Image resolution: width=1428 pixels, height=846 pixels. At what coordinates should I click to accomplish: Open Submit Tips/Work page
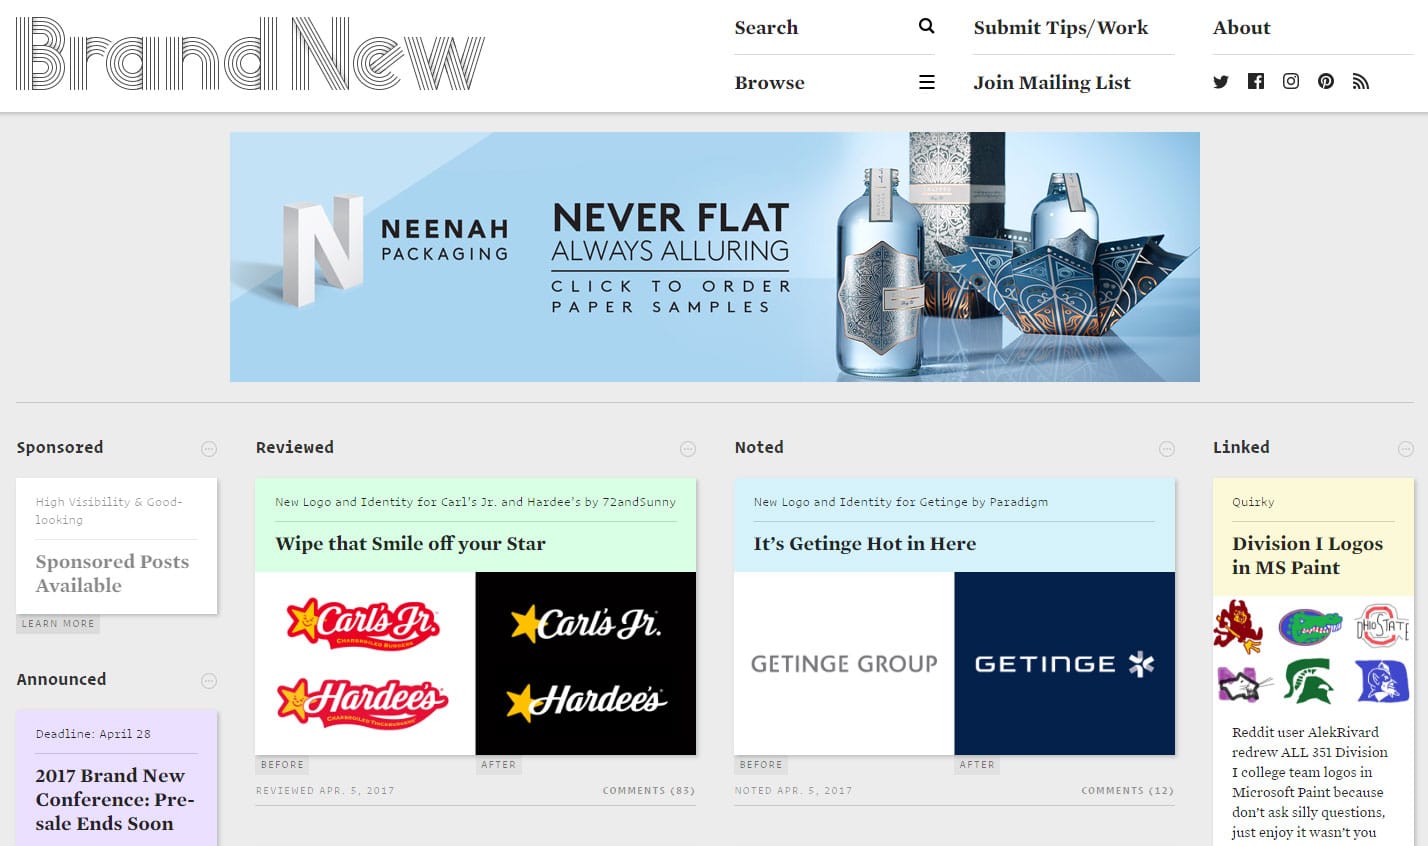[x=1061, y=28]
